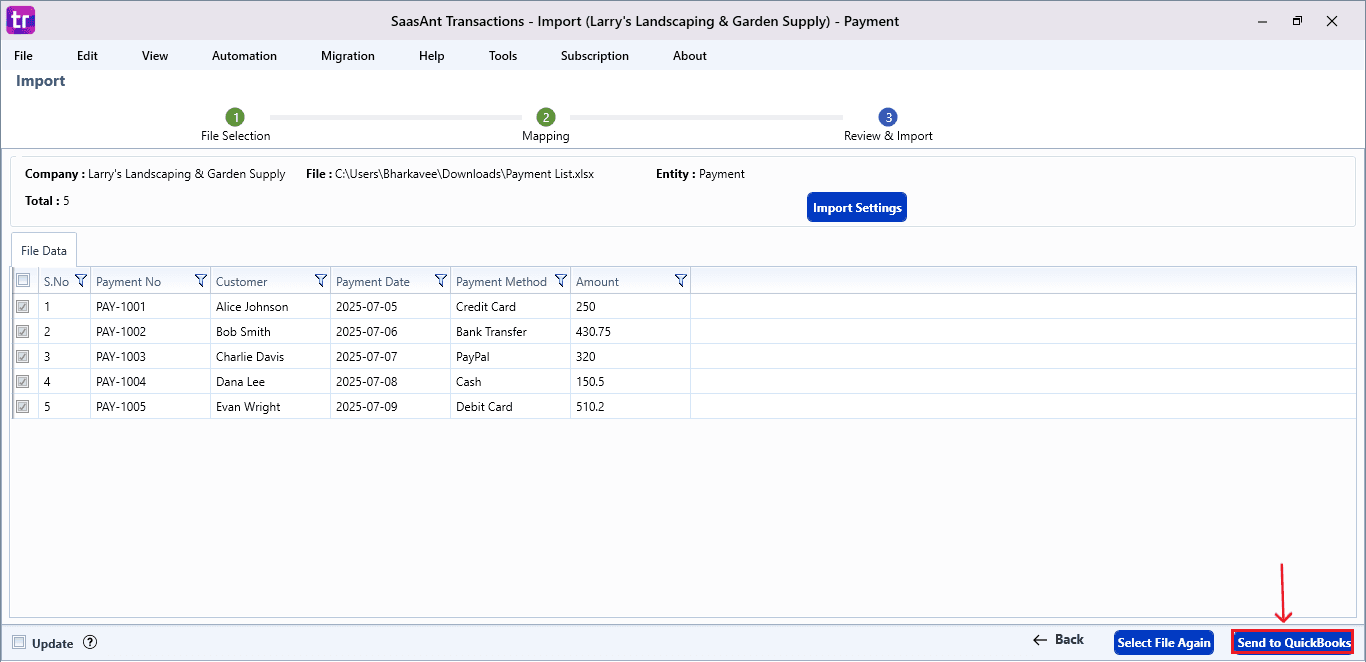Click the Back arrow icon
1366x662 pixels.
1040,639
